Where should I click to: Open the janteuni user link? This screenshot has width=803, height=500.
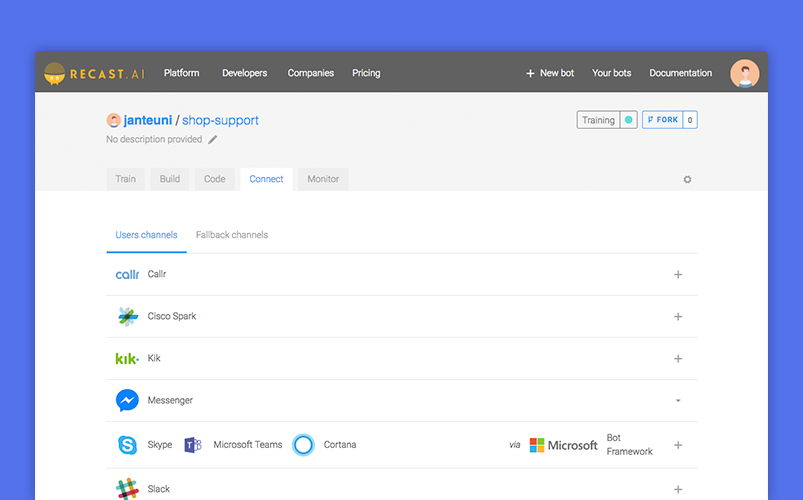coord(147,120)
